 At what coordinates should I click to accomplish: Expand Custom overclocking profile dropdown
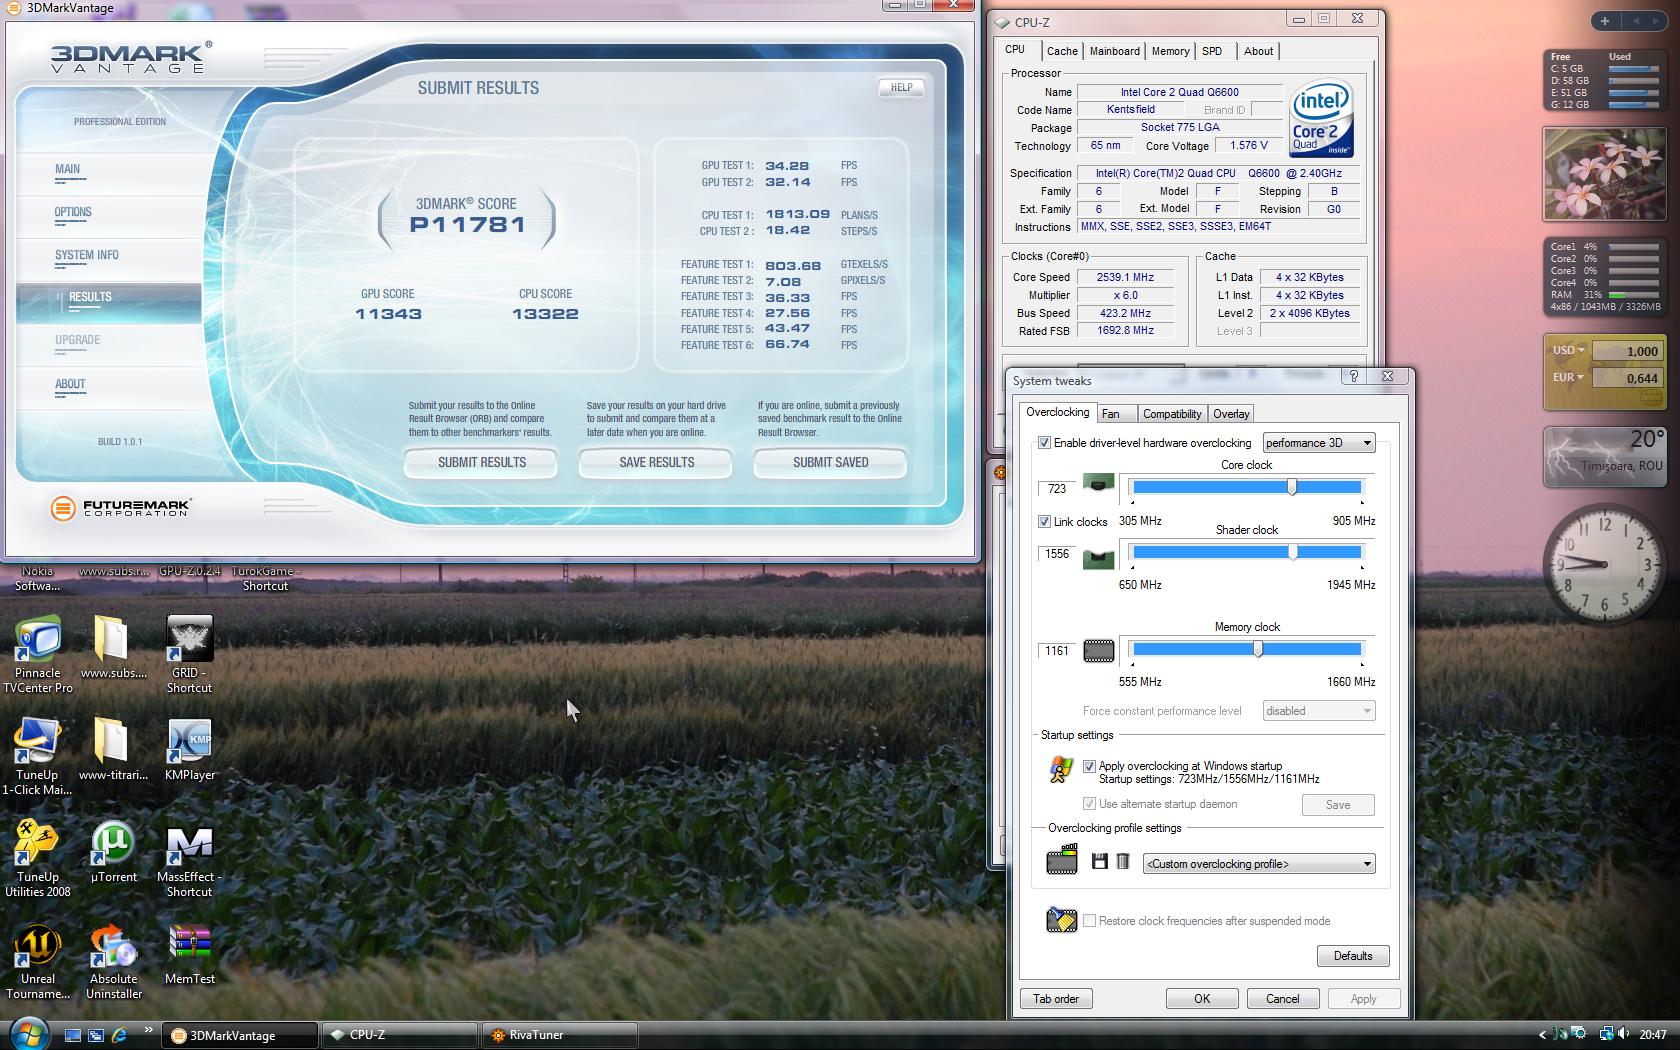[1259, 864]
